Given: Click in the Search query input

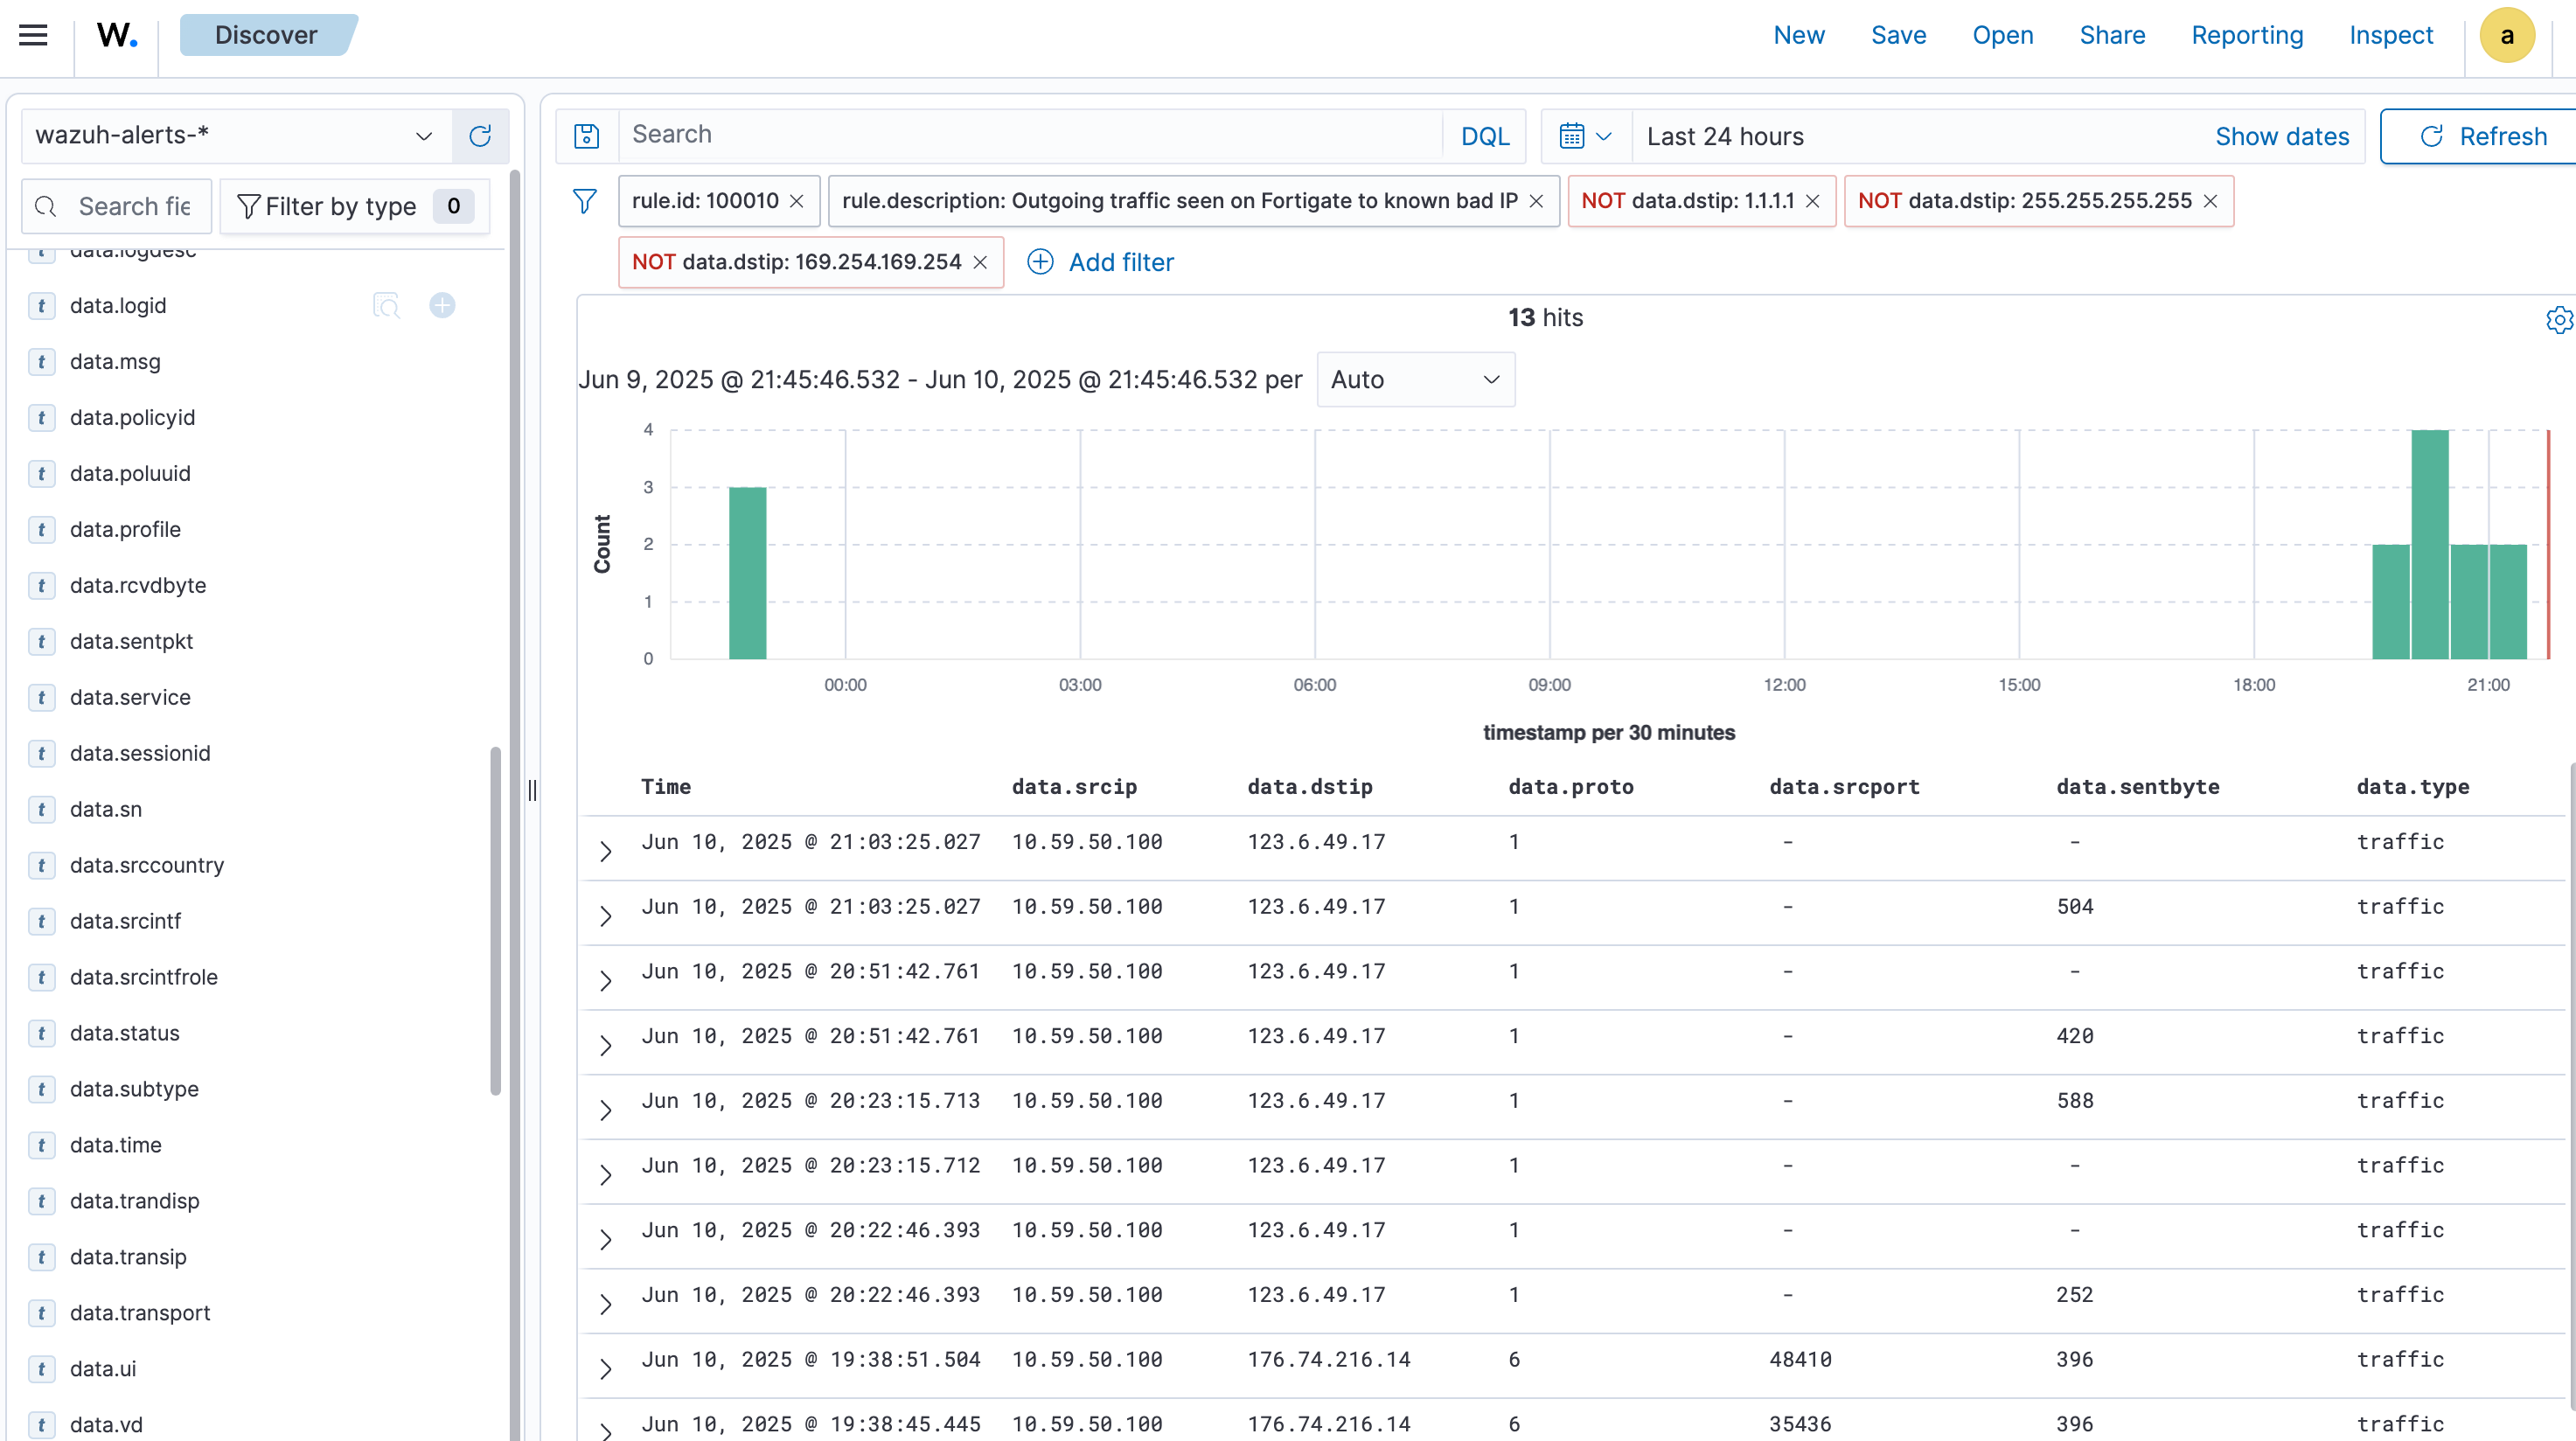Looking at the screenshot, I should (1030, 136).
